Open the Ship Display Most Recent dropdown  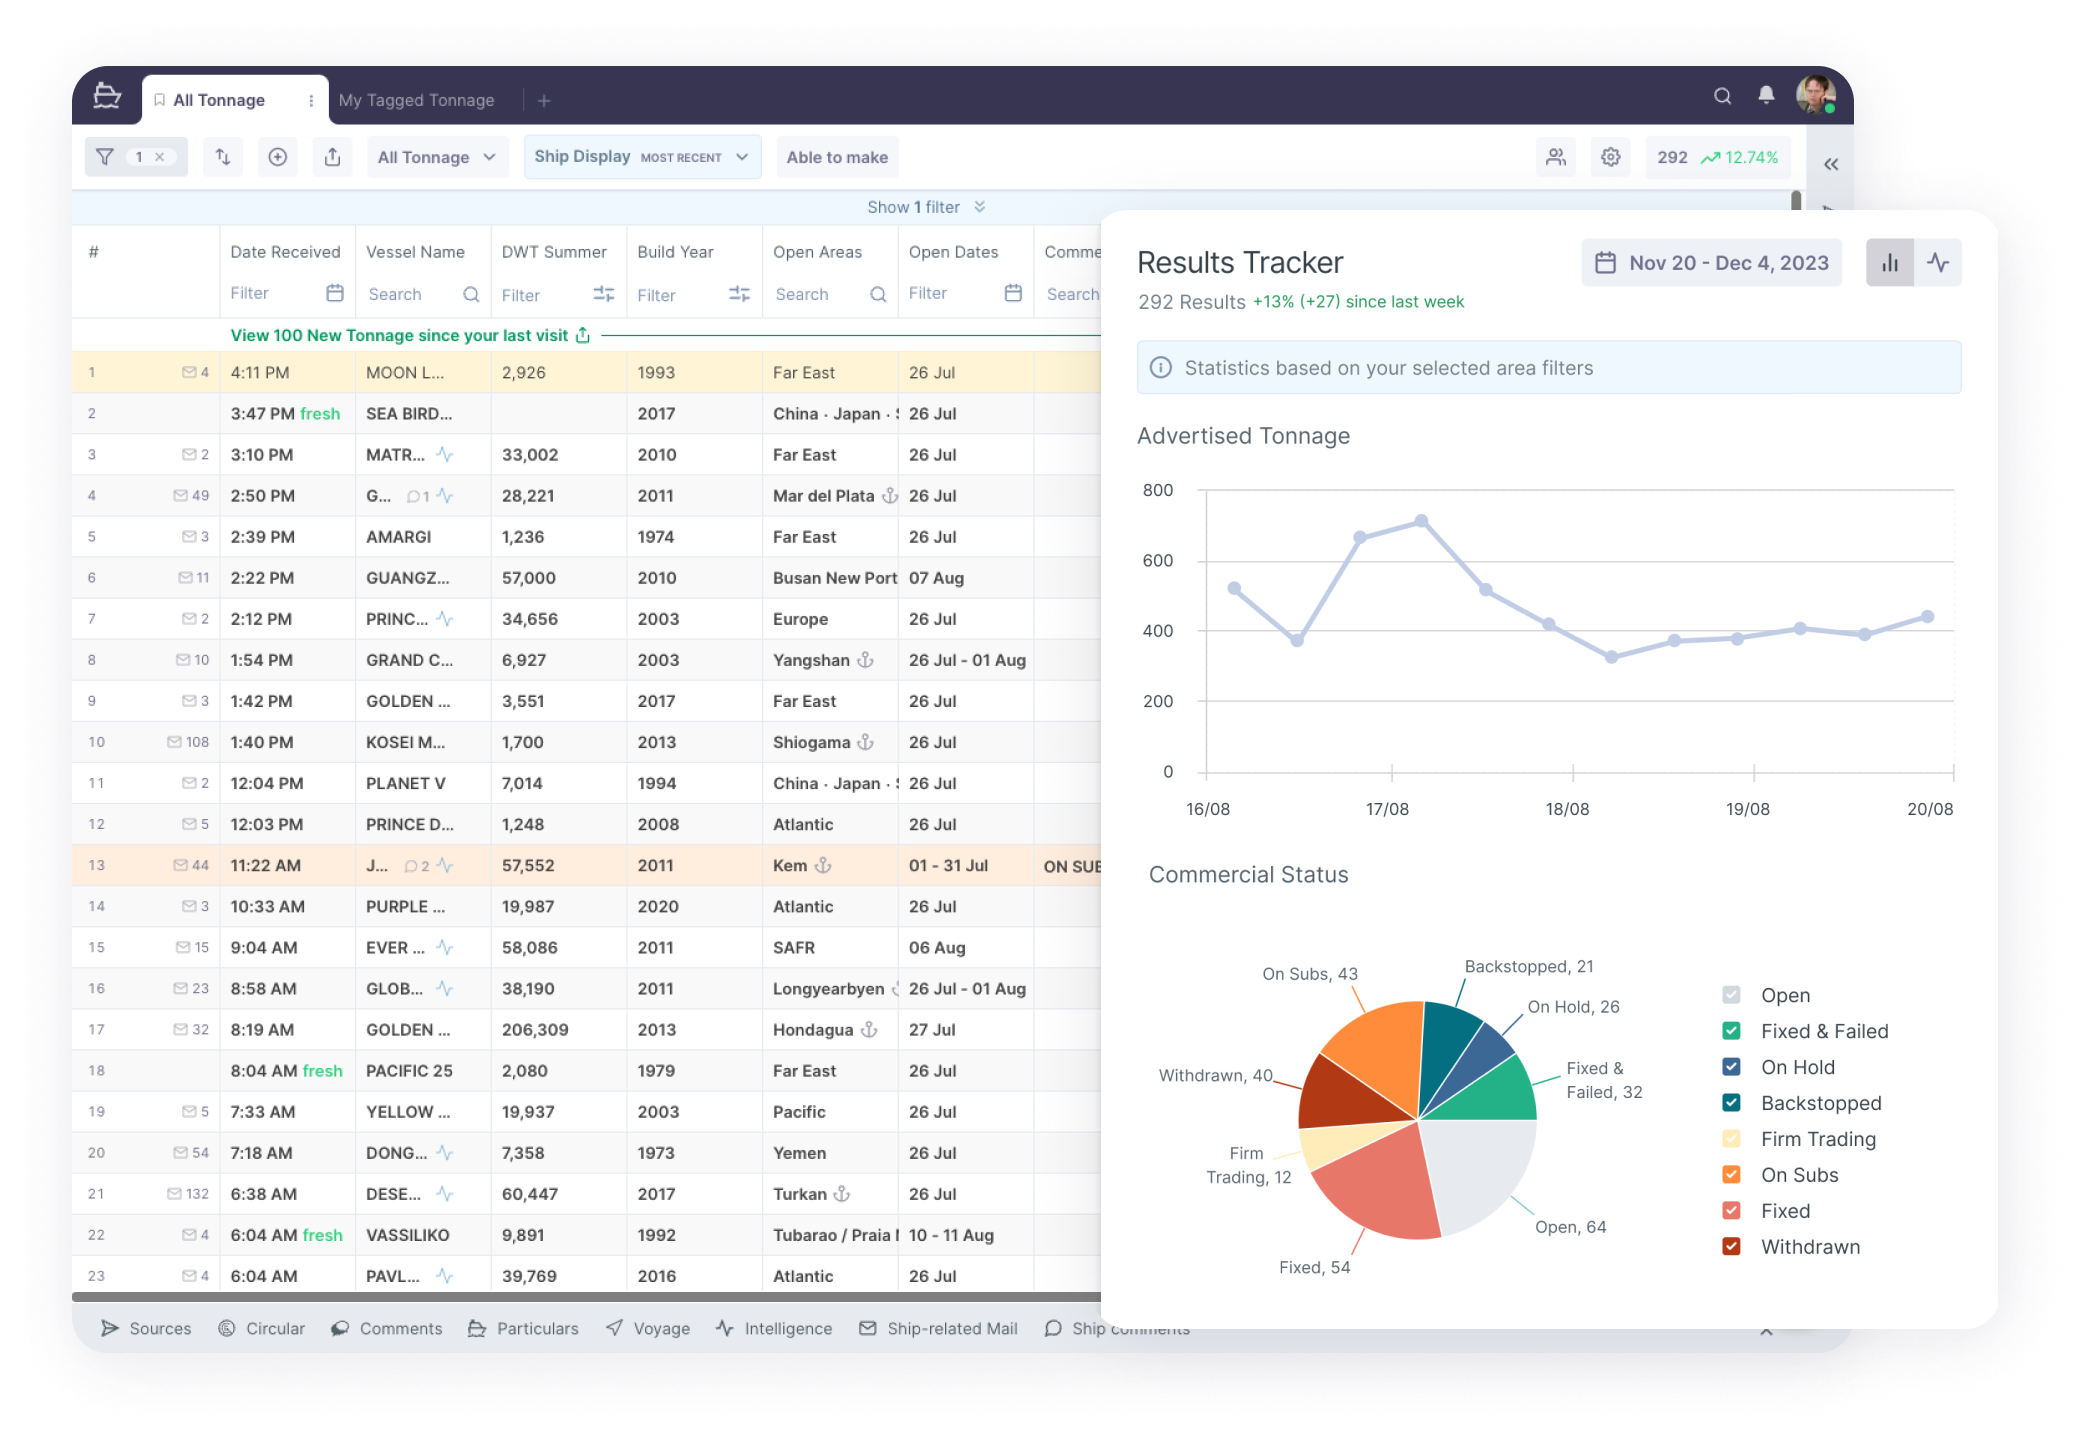pos(642,157)
